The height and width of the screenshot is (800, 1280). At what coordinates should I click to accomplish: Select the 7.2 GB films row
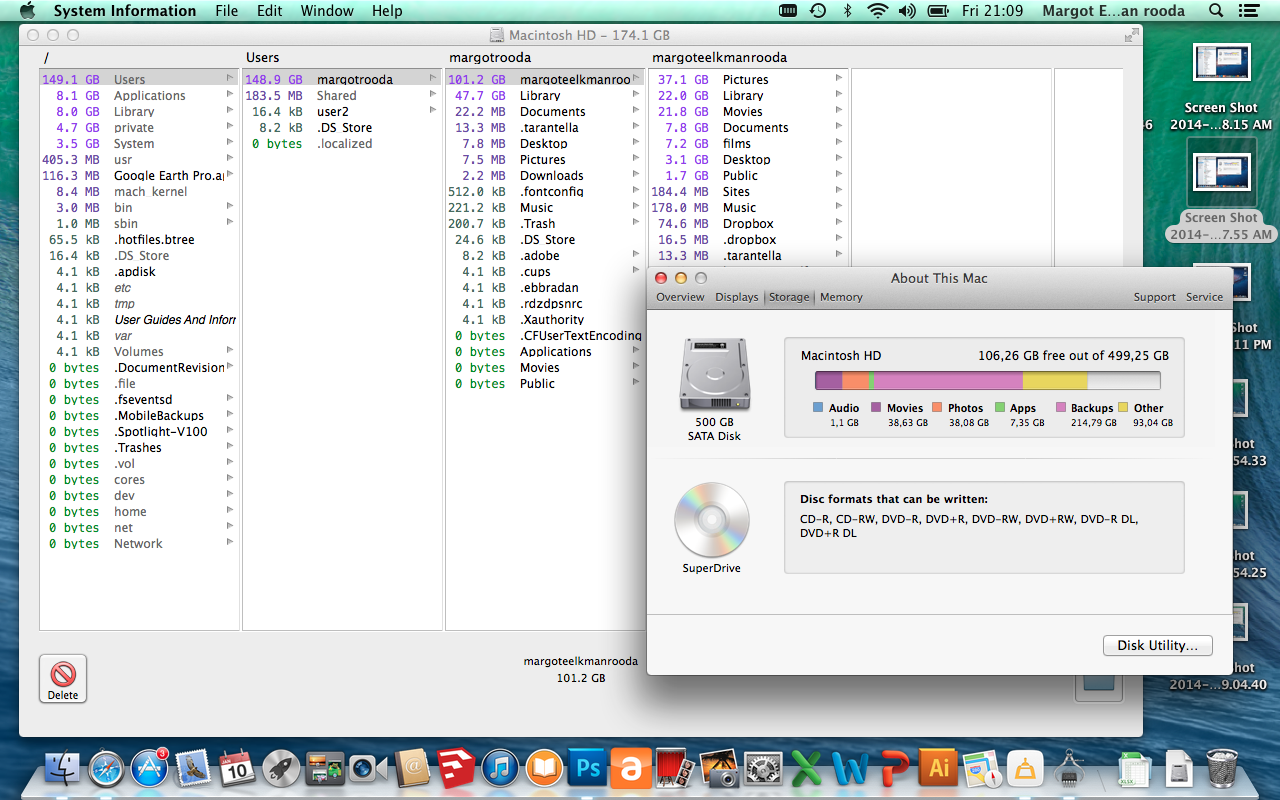pos(748,143)
